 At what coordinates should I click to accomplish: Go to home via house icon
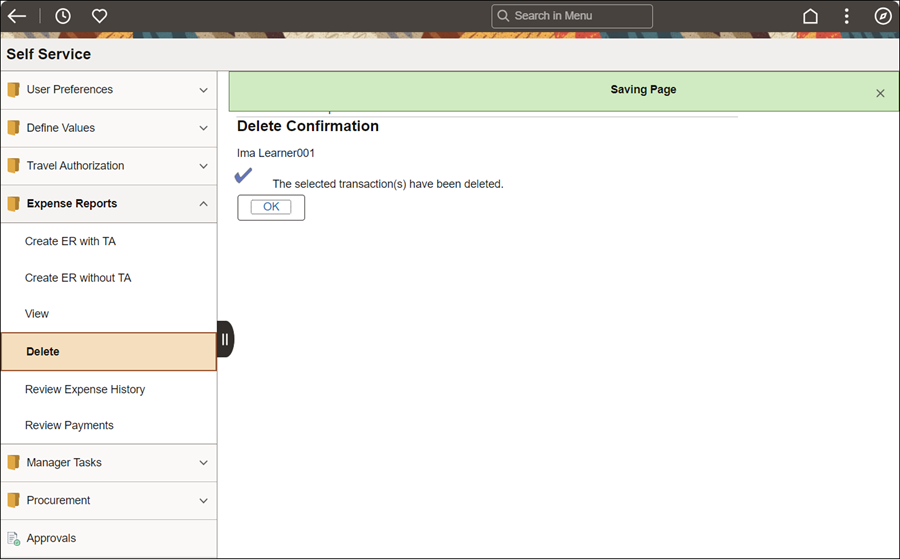tap(810, 16)
